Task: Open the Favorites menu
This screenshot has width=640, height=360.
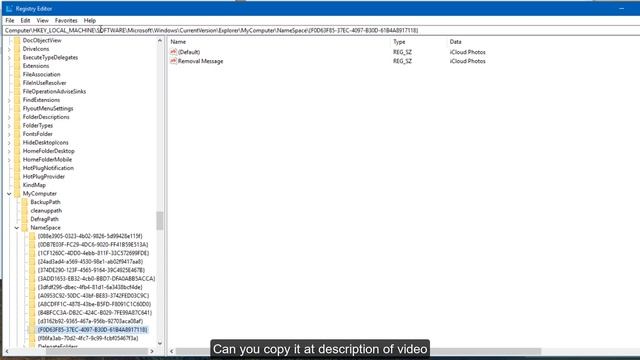Action: pos(66,20)
